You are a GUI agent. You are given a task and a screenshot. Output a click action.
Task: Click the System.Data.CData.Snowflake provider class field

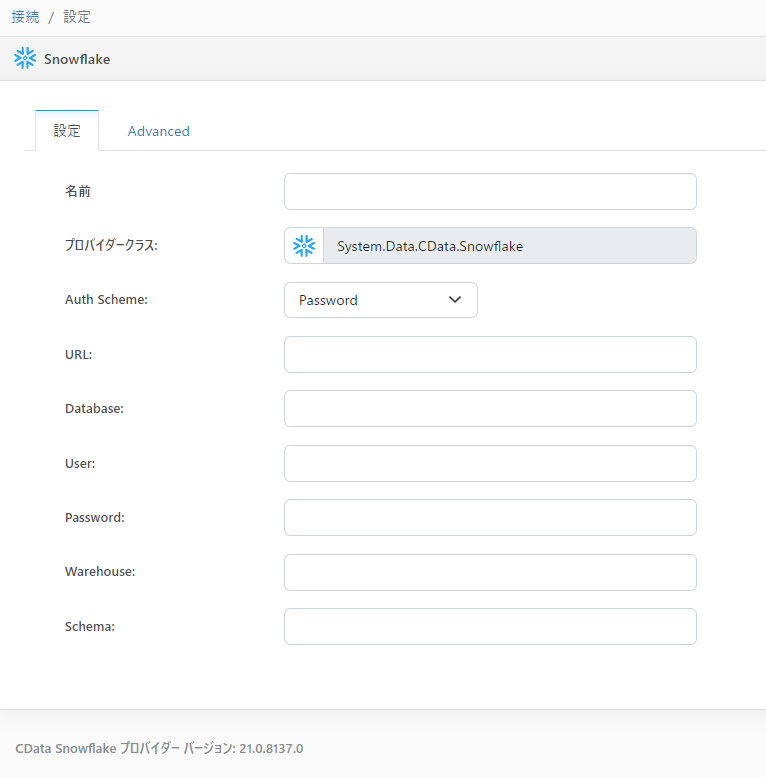510,246
